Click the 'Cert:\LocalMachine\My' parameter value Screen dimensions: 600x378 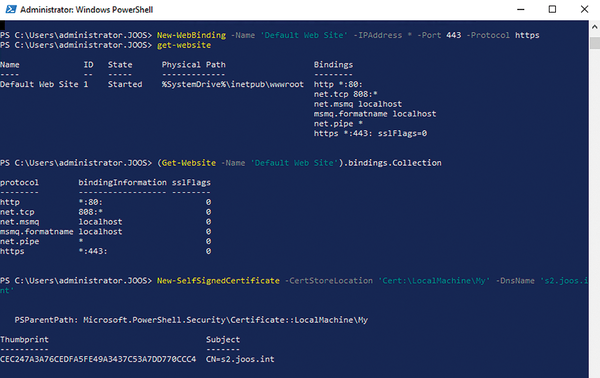click(x=434, y=281)
